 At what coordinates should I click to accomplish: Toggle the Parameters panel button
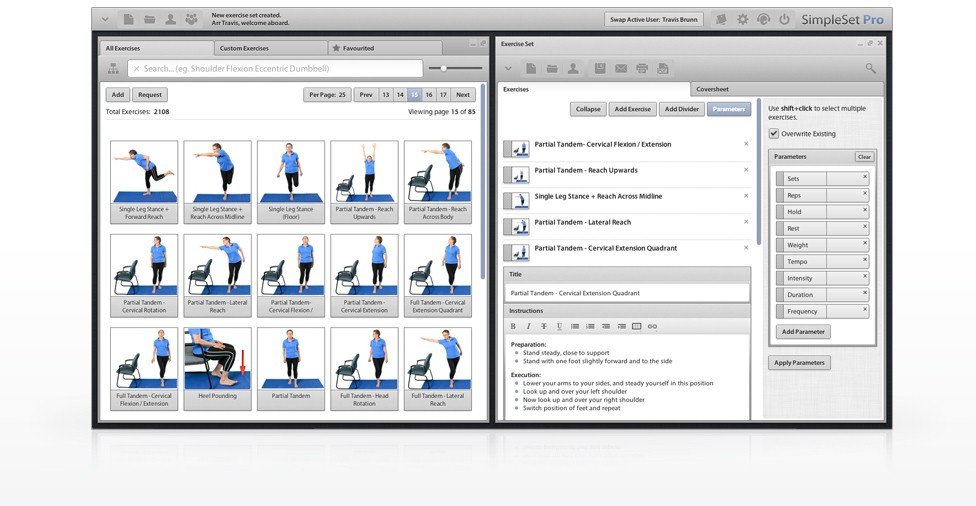pyautogui.click(x=729, y=109)
